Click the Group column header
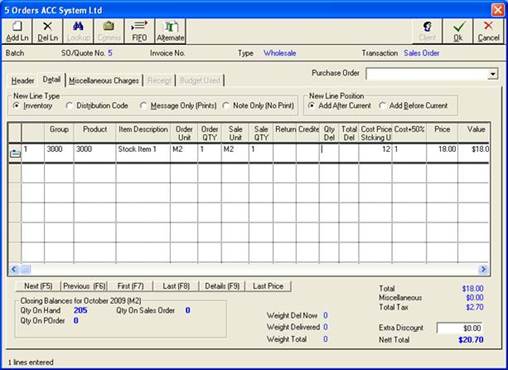 59,133
